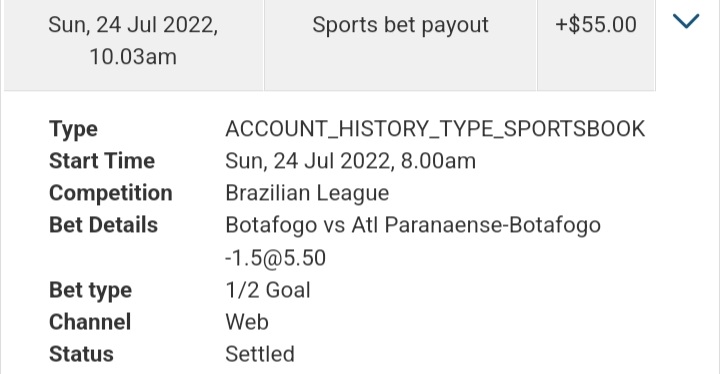
Task: Click the 1/2 Goal value
Action: (x=268, y=290)
